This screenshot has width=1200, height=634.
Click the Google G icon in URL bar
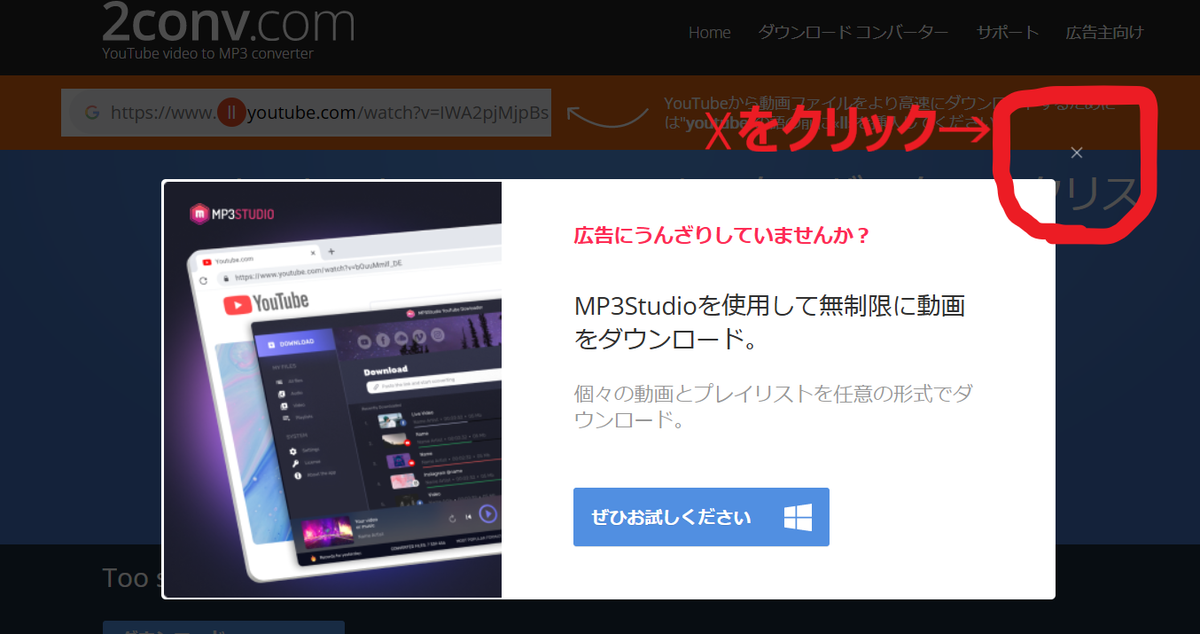pos(91,113)
